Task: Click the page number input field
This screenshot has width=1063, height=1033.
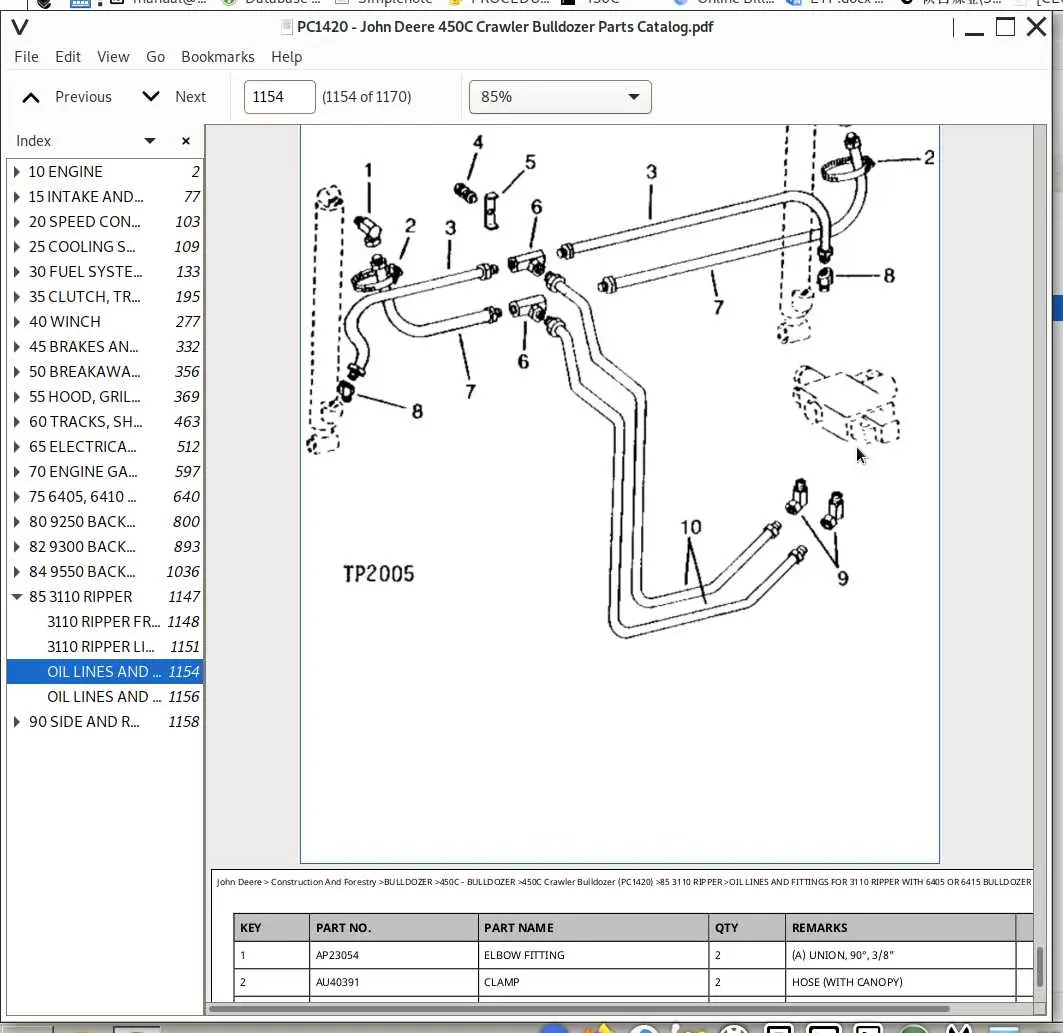Action: point(279,97)
